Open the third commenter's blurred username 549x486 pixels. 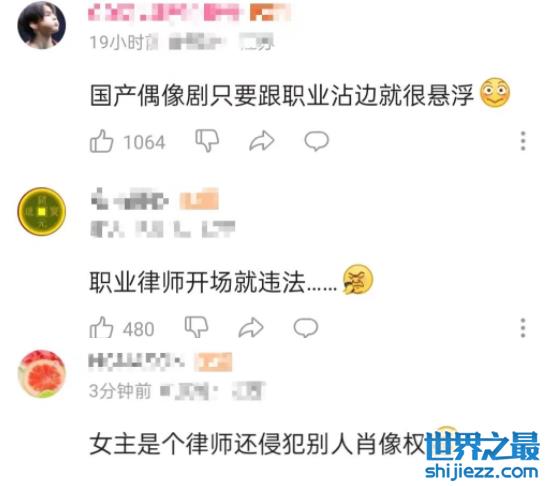[137, 361]
